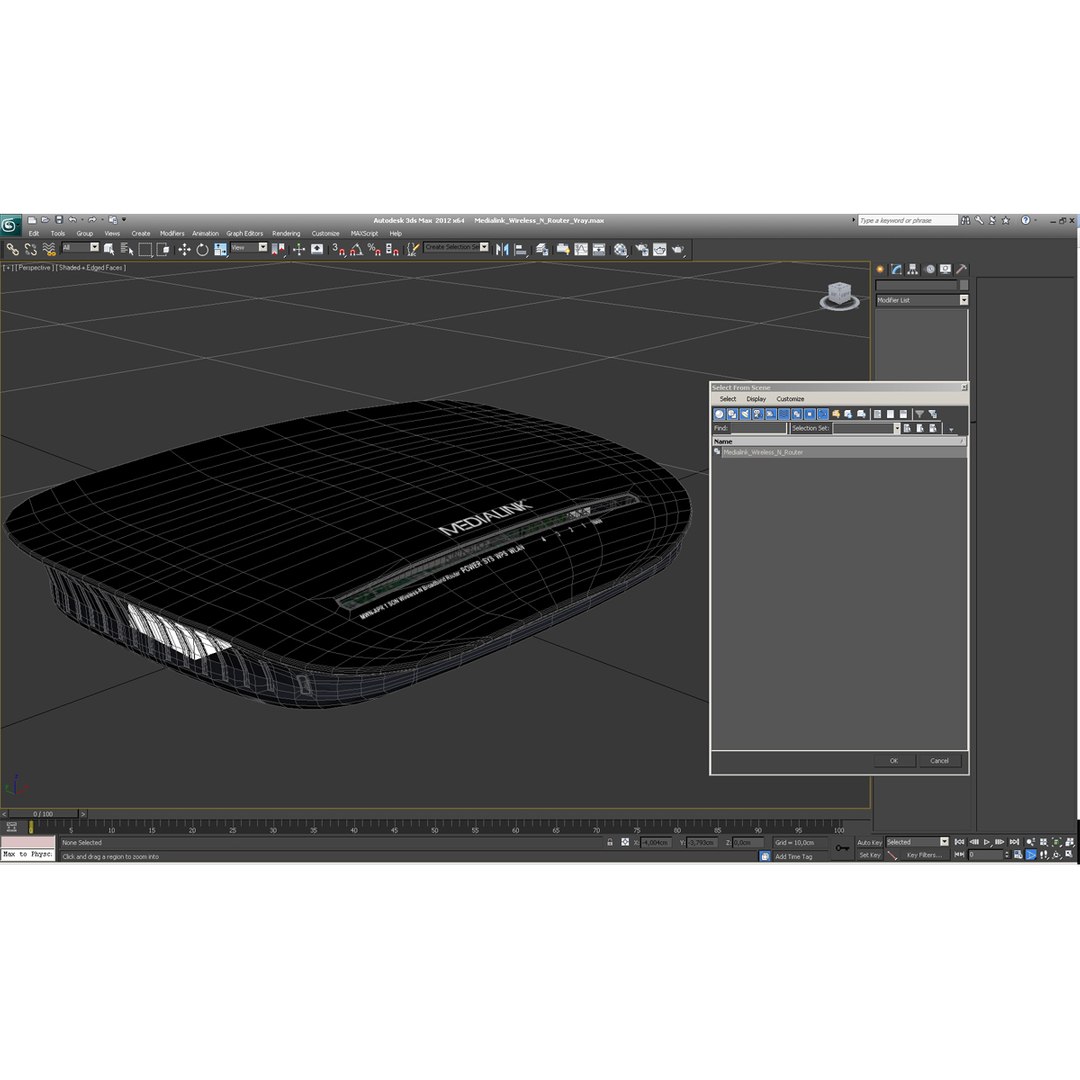The image size is (1080, 1080).
Task: Click Go to End playback button
Action: (x=1014, y=842)
